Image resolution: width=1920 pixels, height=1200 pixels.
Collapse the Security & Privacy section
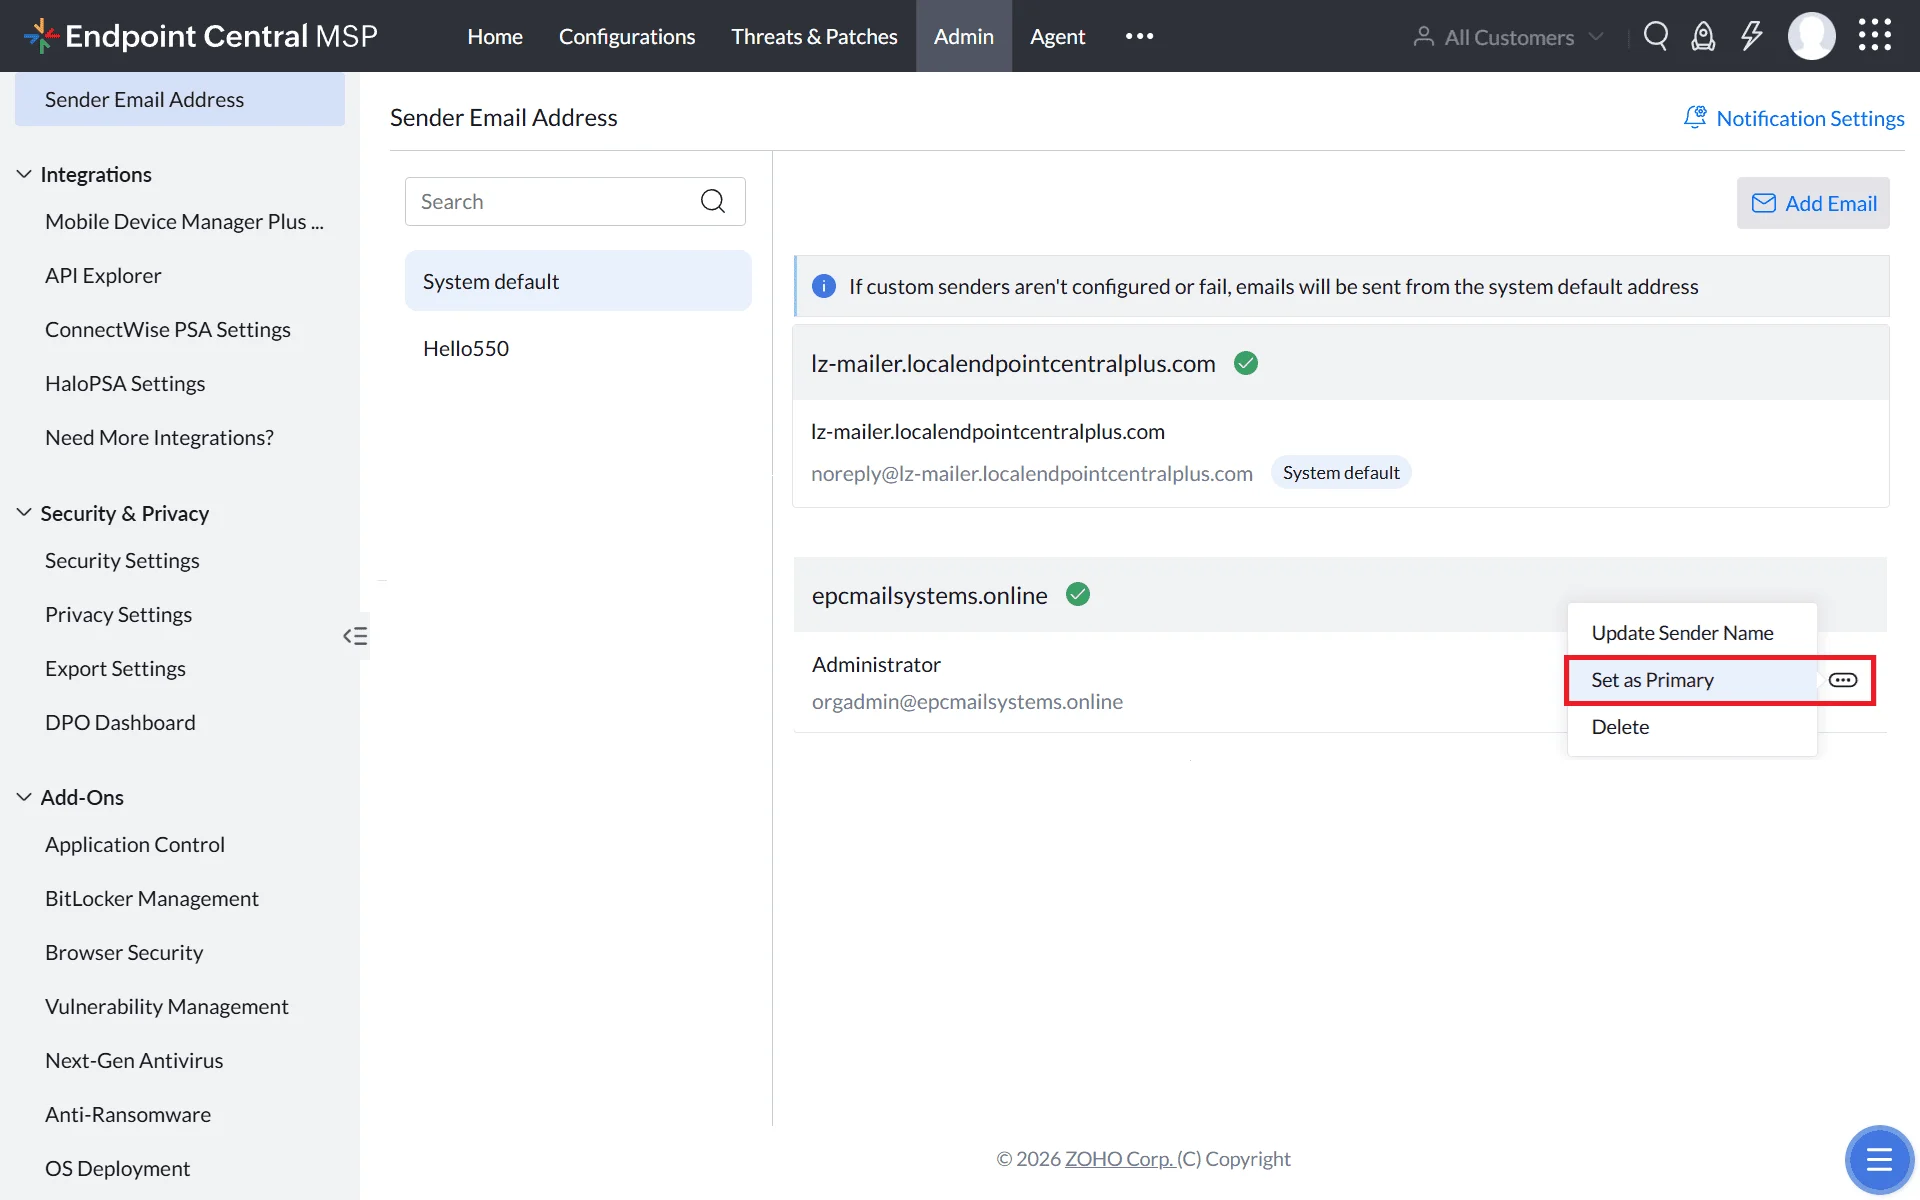[x=24, y=513]
